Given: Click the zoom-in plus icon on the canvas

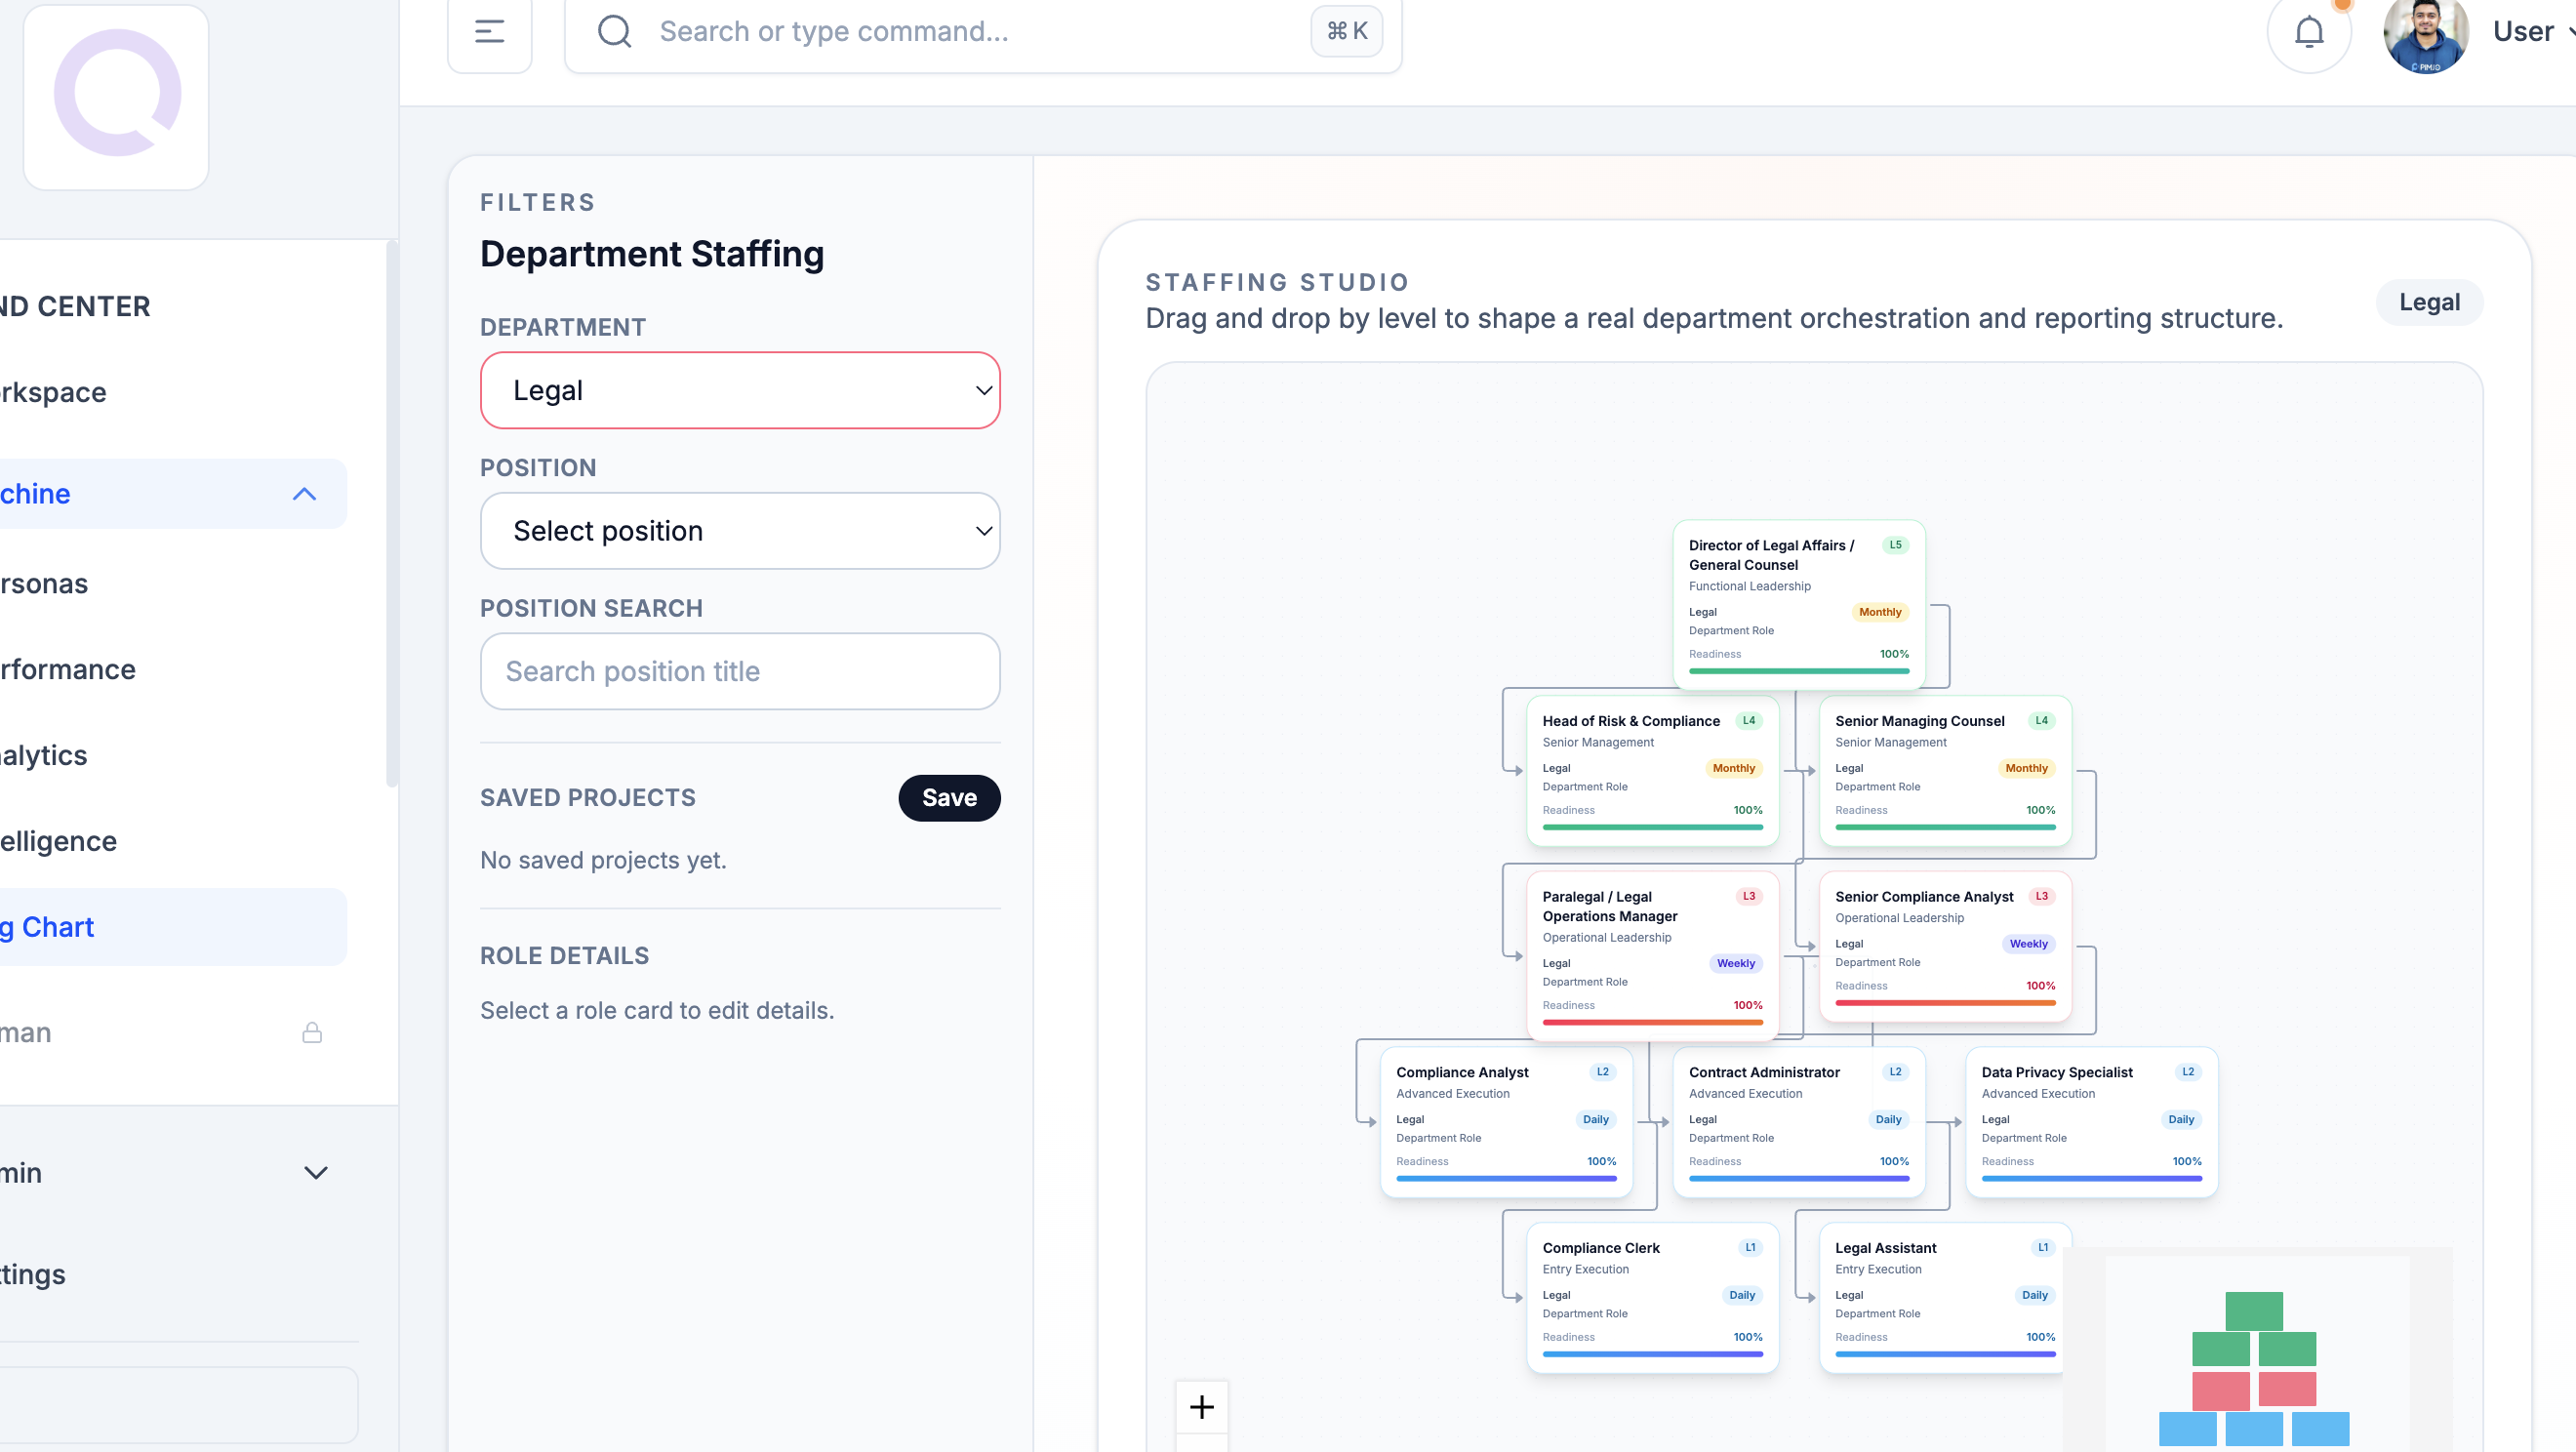Looking at the screenshot, I should point(1202,1406).
